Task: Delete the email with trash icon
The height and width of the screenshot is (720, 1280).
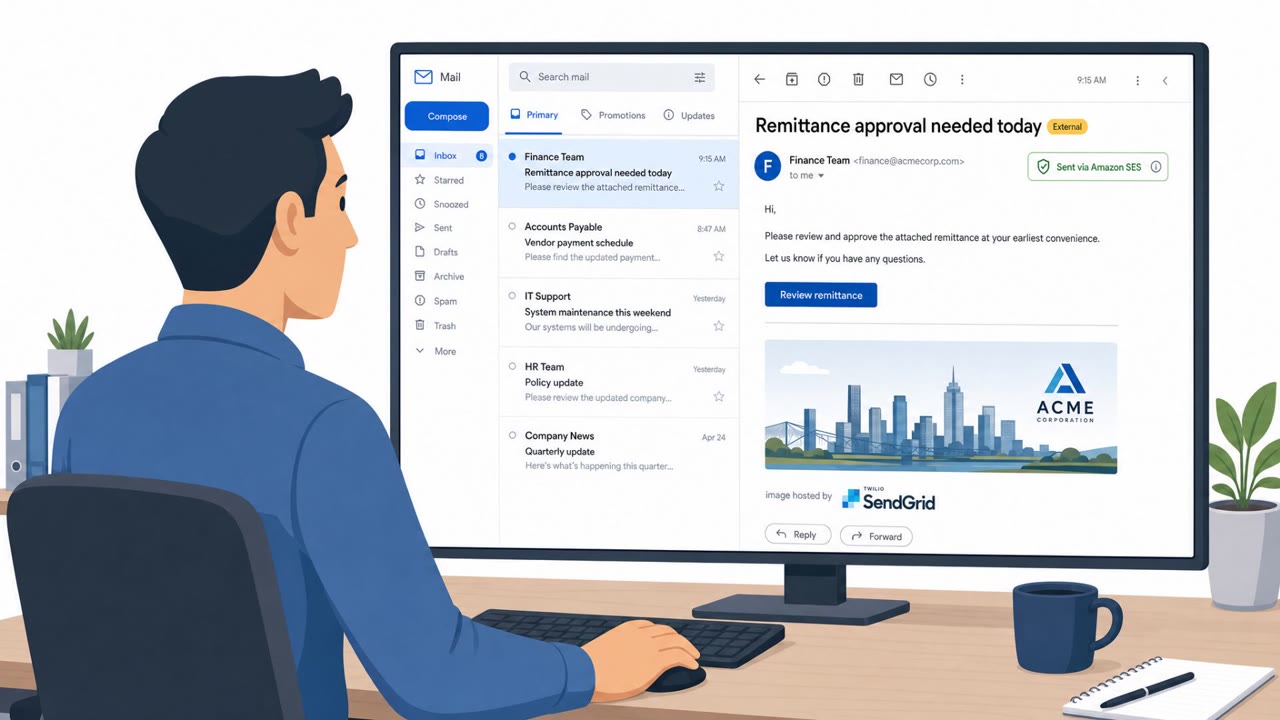Action: [x=858, y=80]
